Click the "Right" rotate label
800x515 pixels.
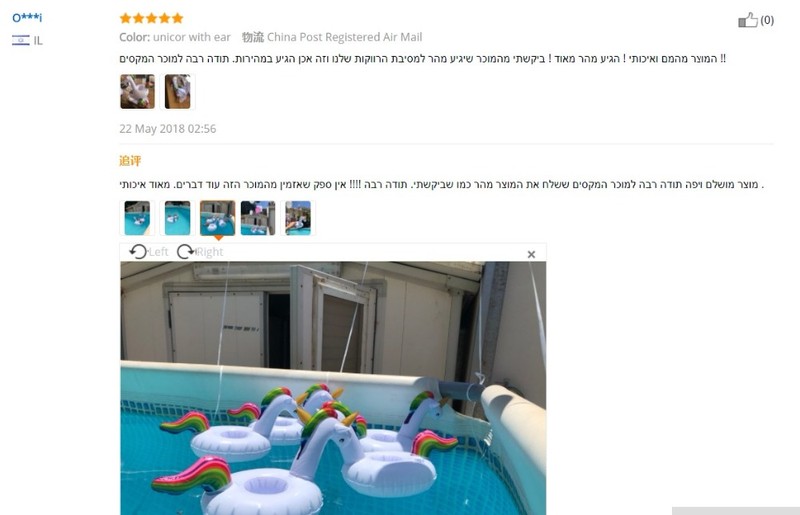[210, 252]
